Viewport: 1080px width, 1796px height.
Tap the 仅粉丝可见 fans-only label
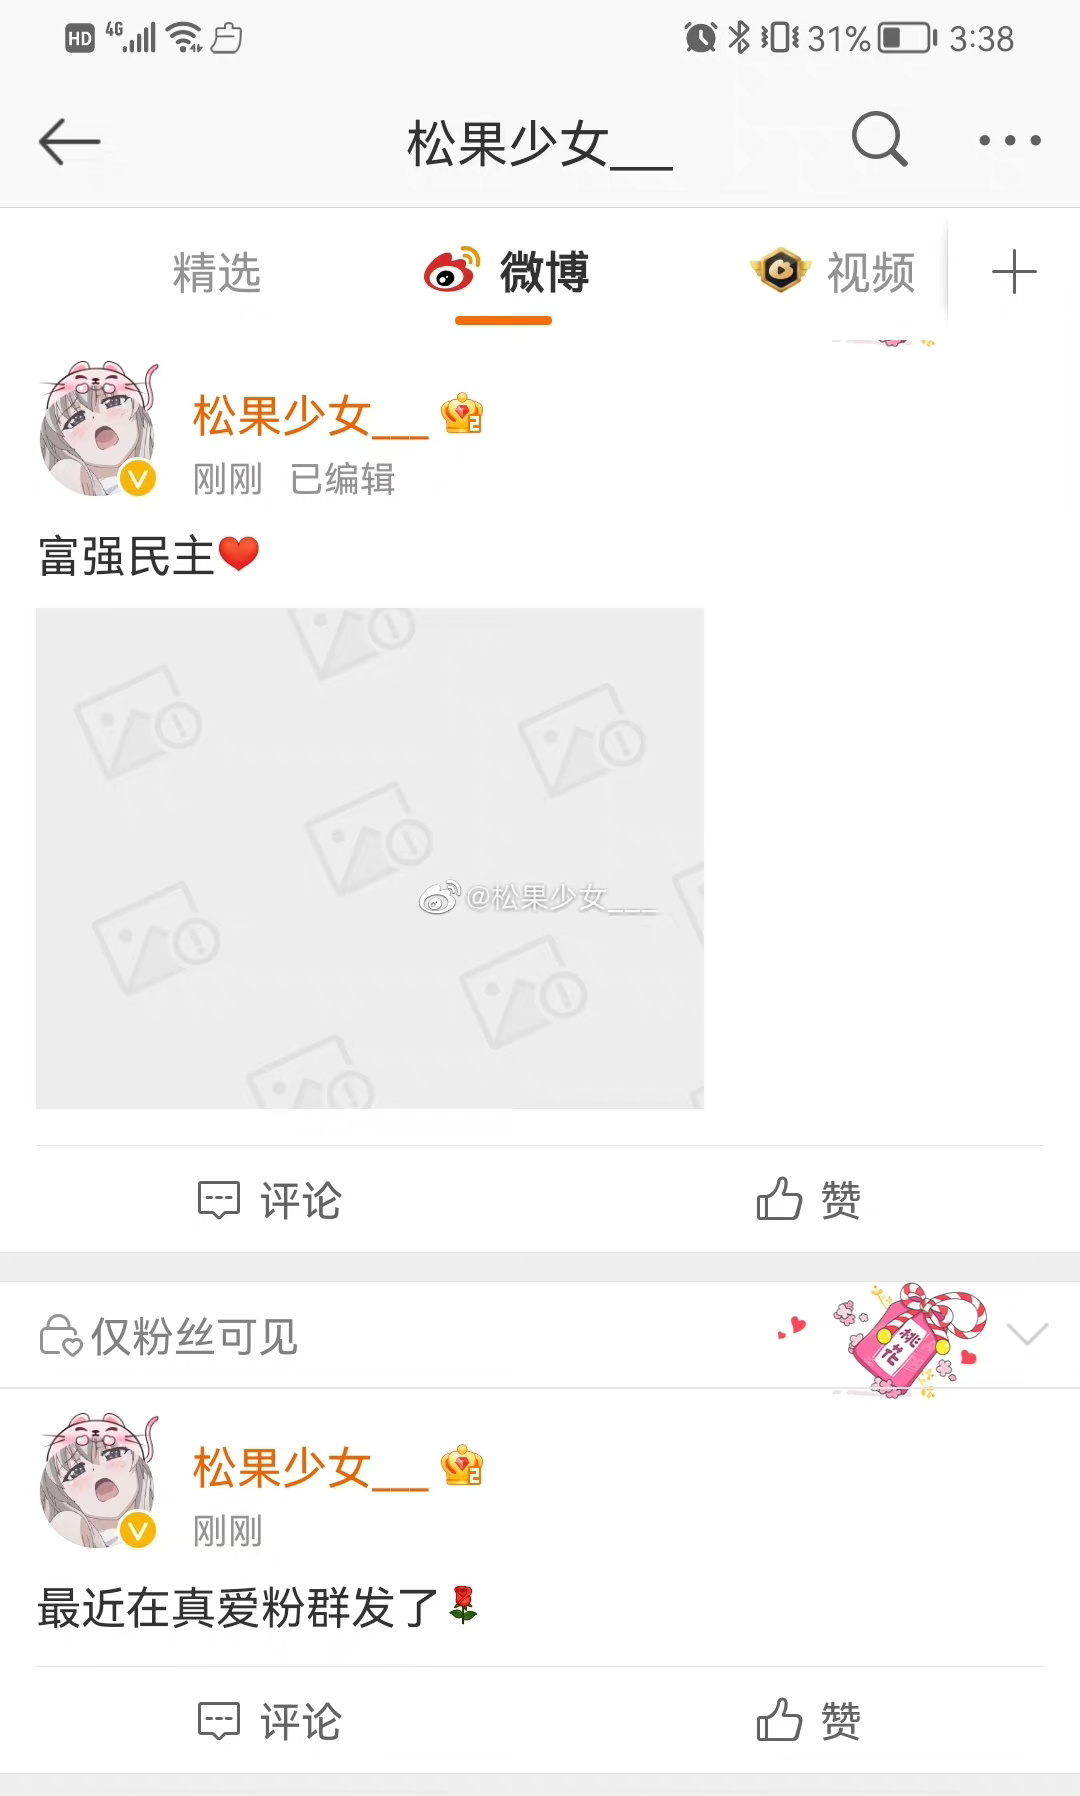(x=168, y=1336)
